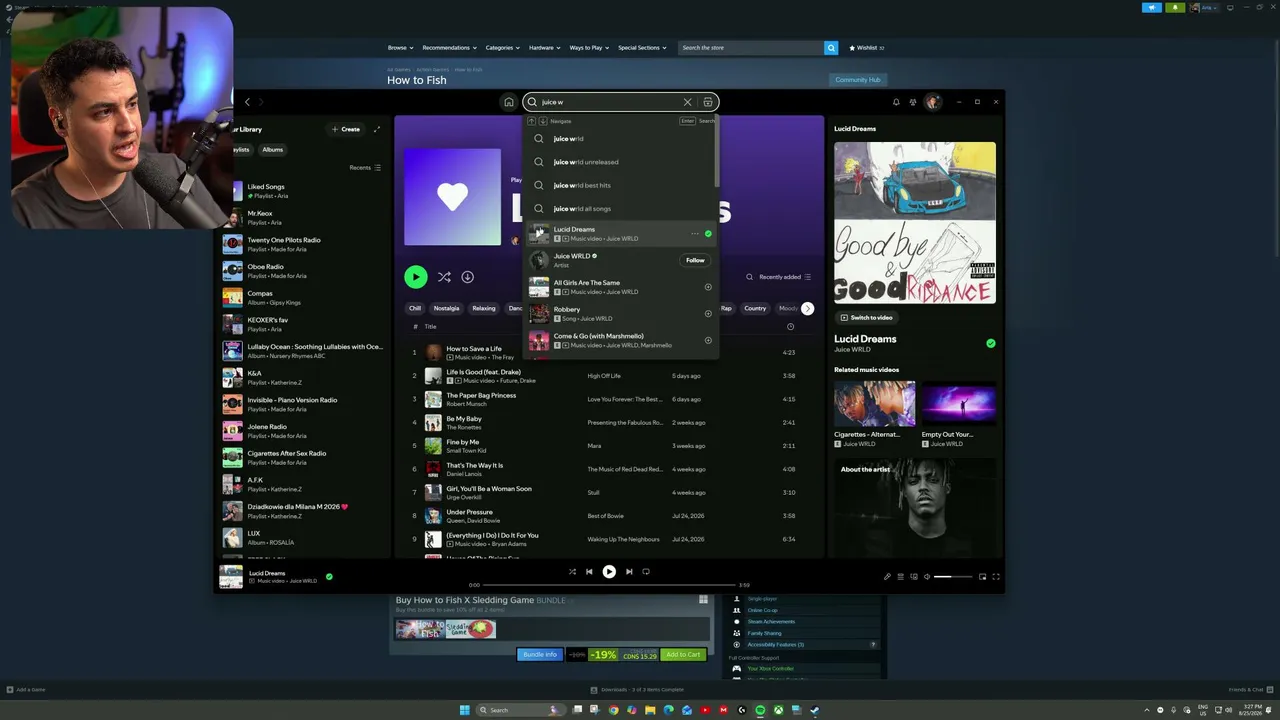Switch Spotify to fullscreen view
This screenshot has width=1280, height=720.
[996, 577]
